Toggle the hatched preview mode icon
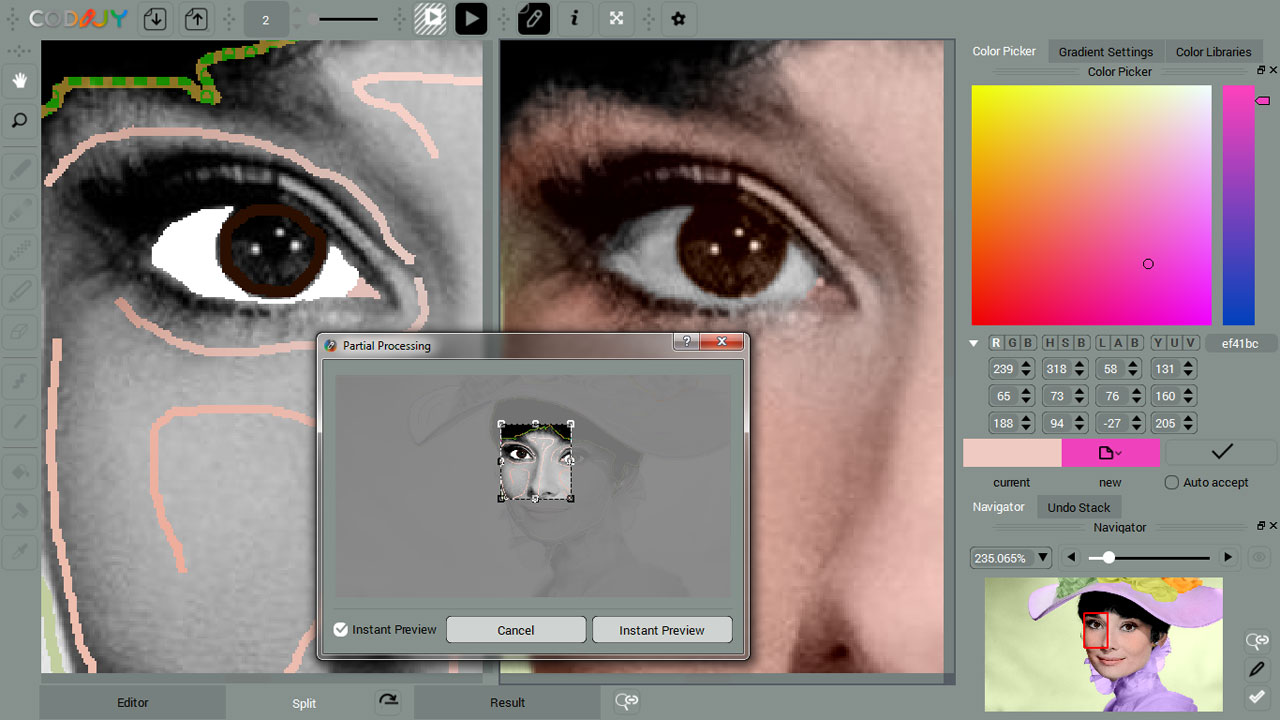This screenshot has height=720, width=1280. (431, 19)
